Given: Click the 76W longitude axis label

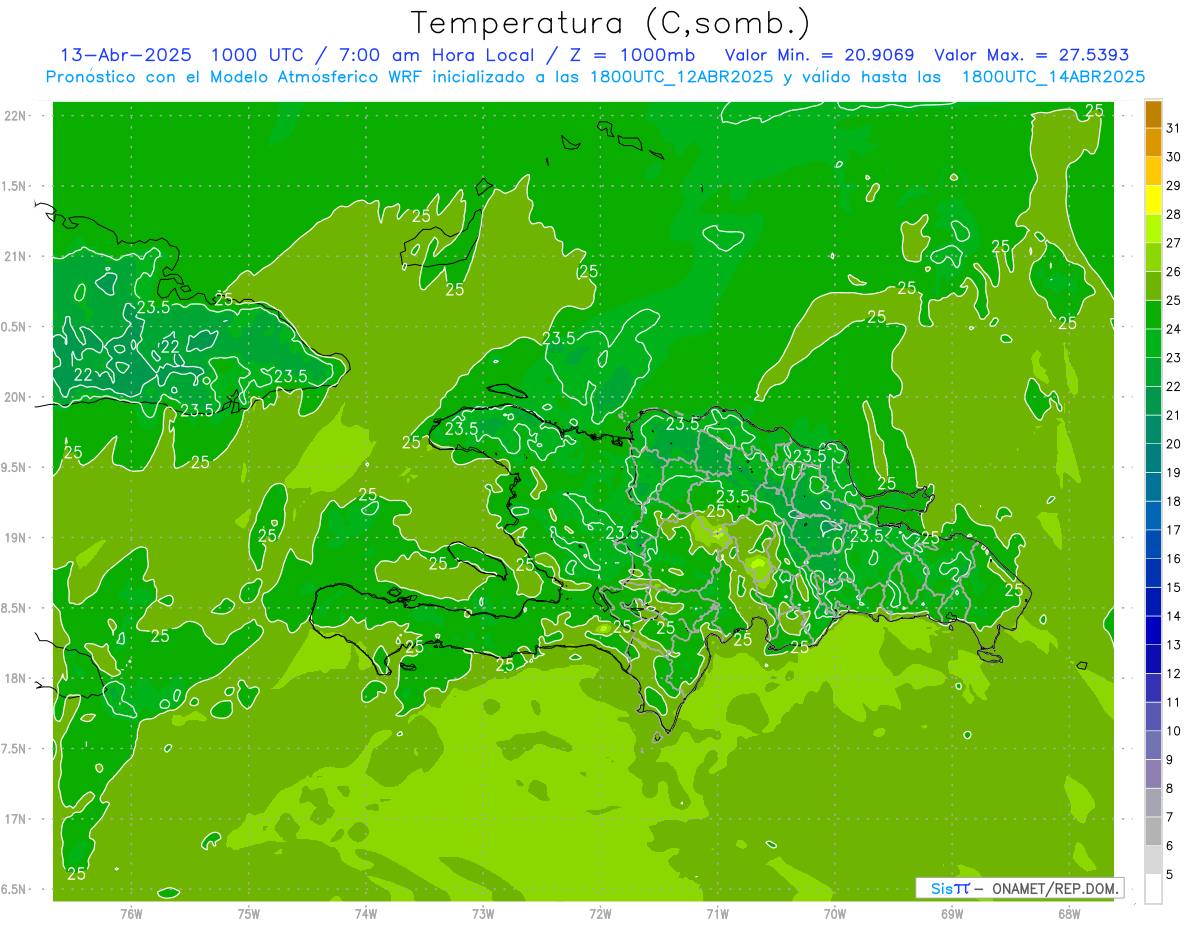Looking at the screenshot, I should coord(131,914).
